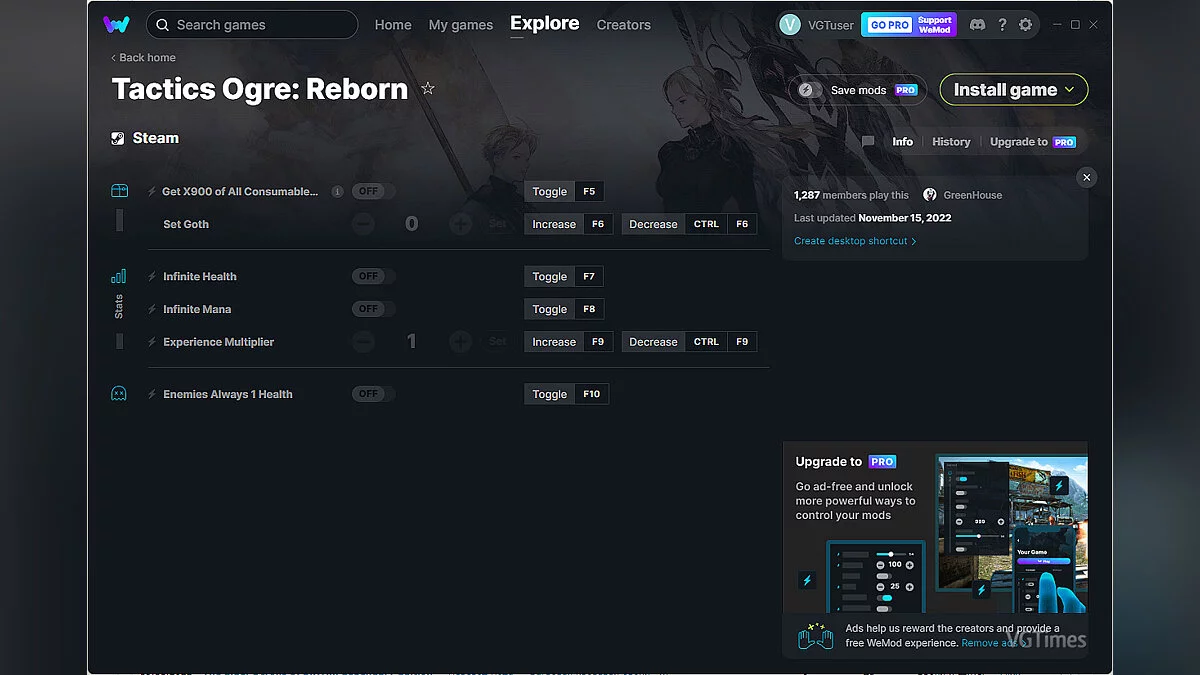Image resolution: width=1200 pixels, height=675 pixels.
Task: Click lightning icon beside Enemies Always 1 Health
Action: click(152, 395)
